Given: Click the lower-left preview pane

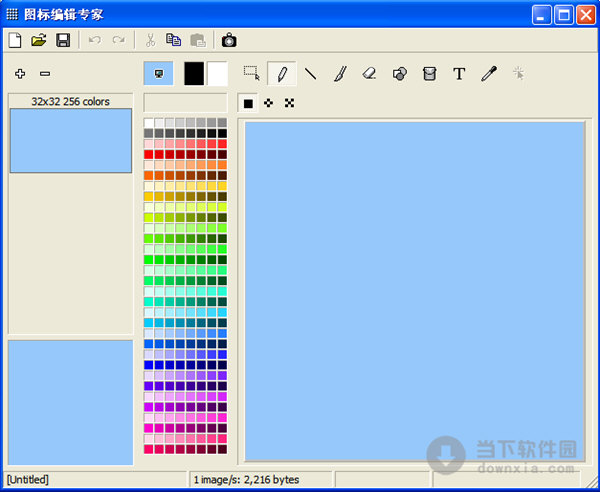Looking at the screenshot, I should (71, 402).
